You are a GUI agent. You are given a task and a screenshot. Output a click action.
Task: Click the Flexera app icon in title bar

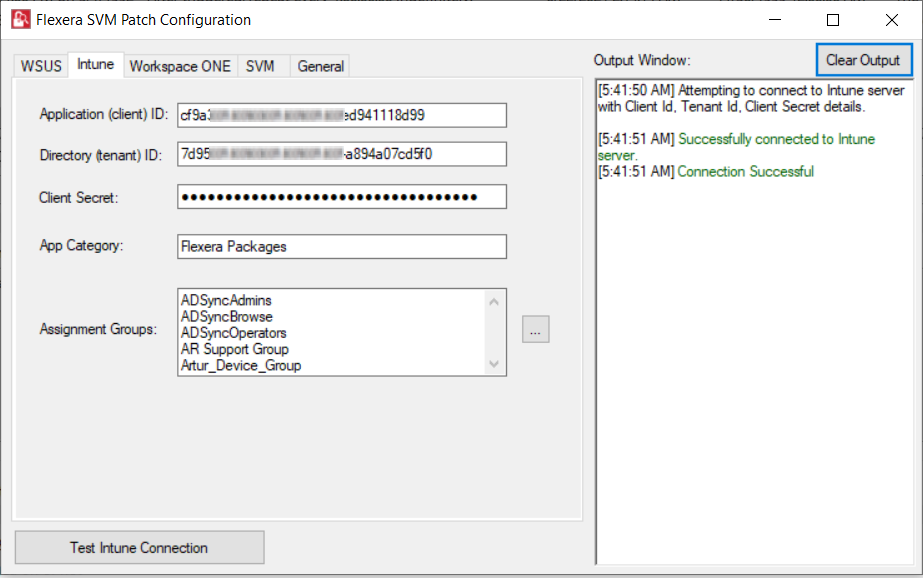(x=20, y=20)
